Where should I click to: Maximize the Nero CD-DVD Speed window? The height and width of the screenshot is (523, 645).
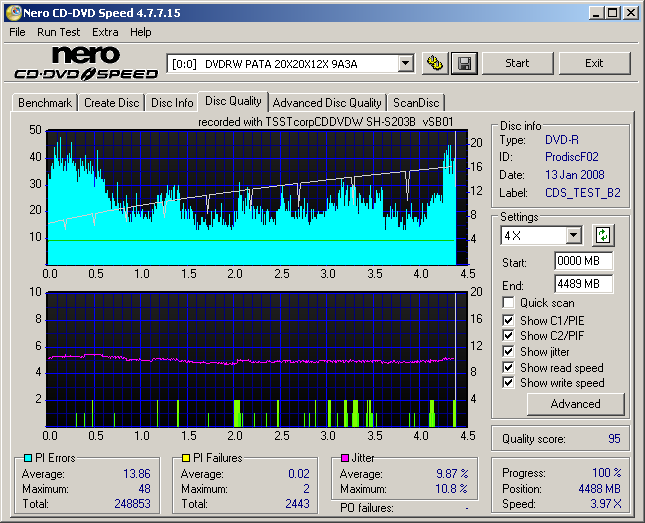613,13
